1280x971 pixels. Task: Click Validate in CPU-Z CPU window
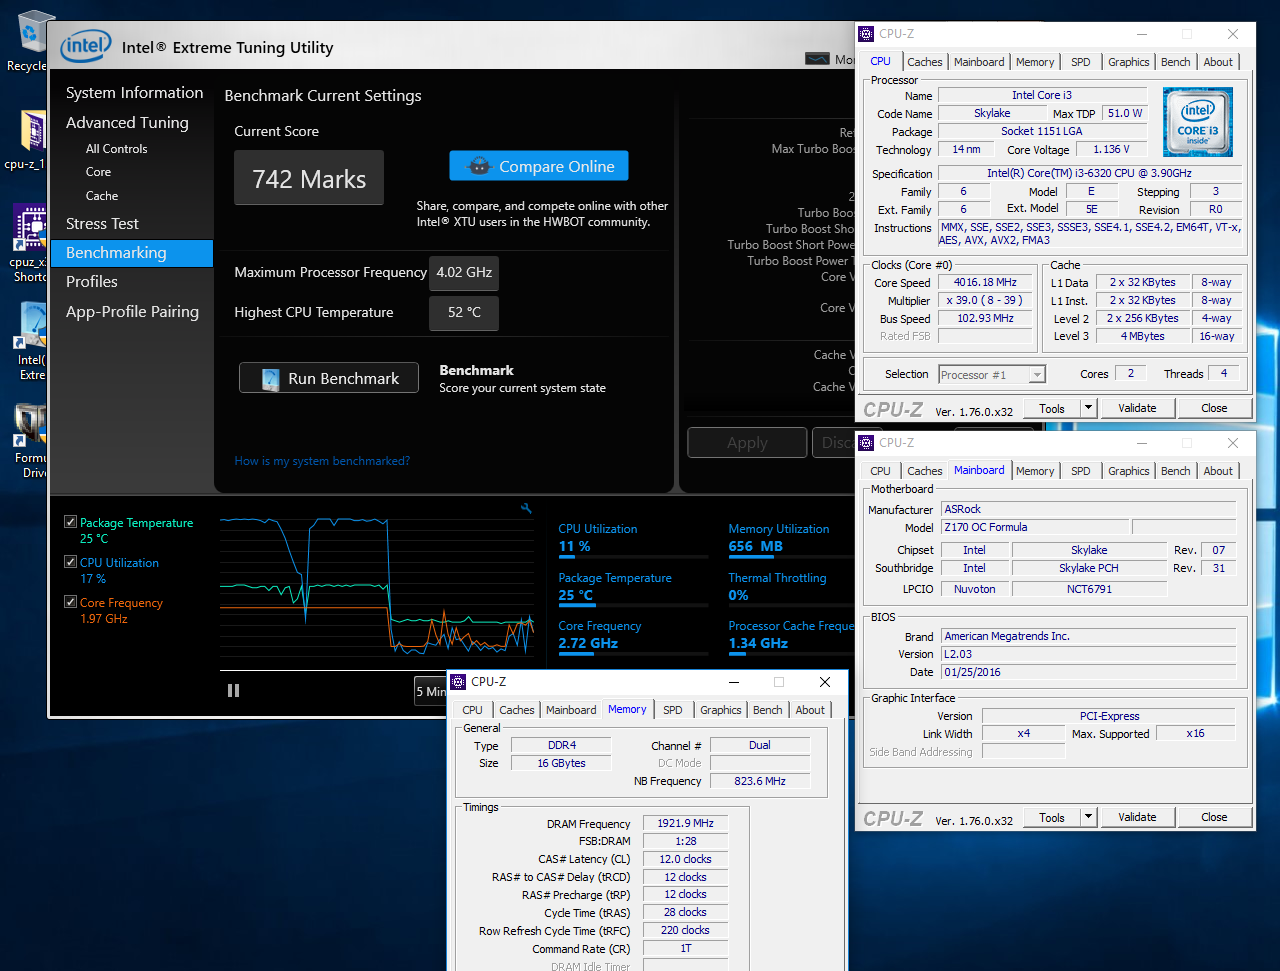[x=1137, y=408]
